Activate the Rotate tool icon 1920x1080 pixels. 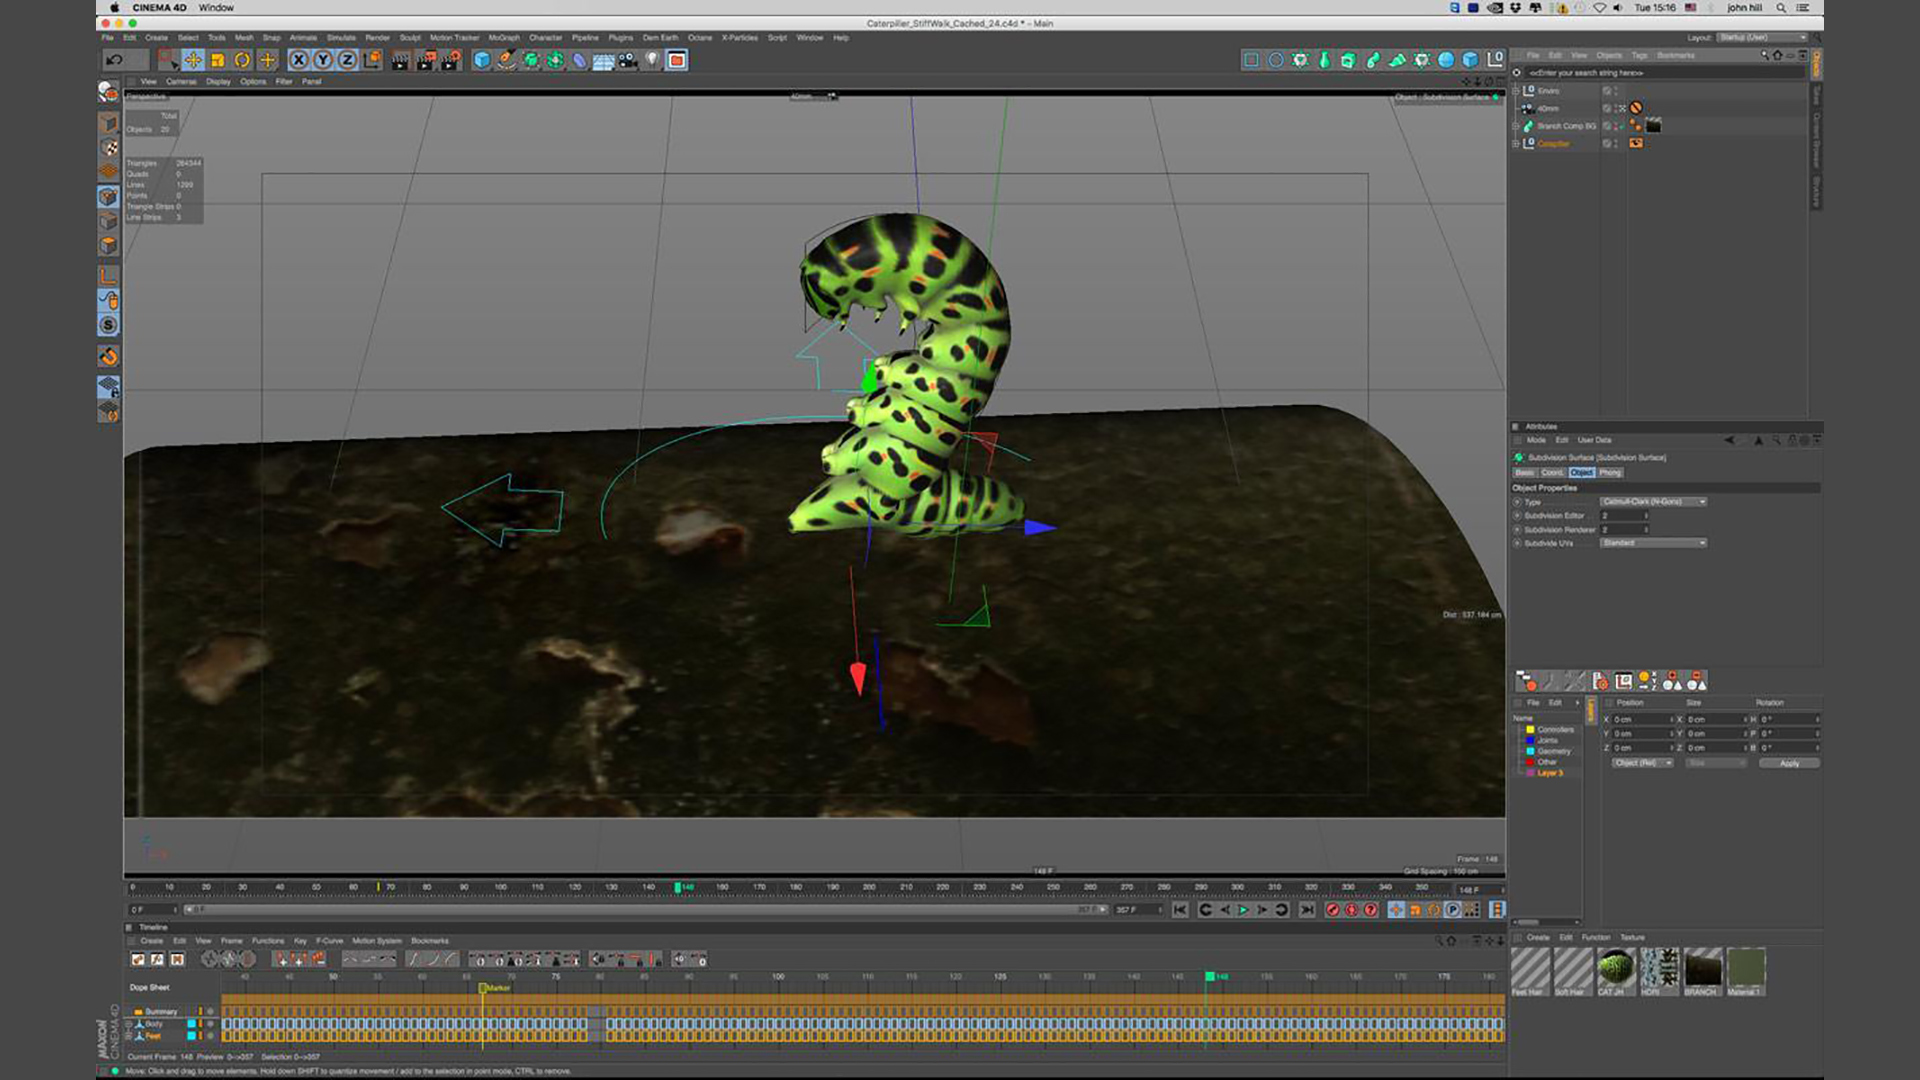click(x=242, y=60)
